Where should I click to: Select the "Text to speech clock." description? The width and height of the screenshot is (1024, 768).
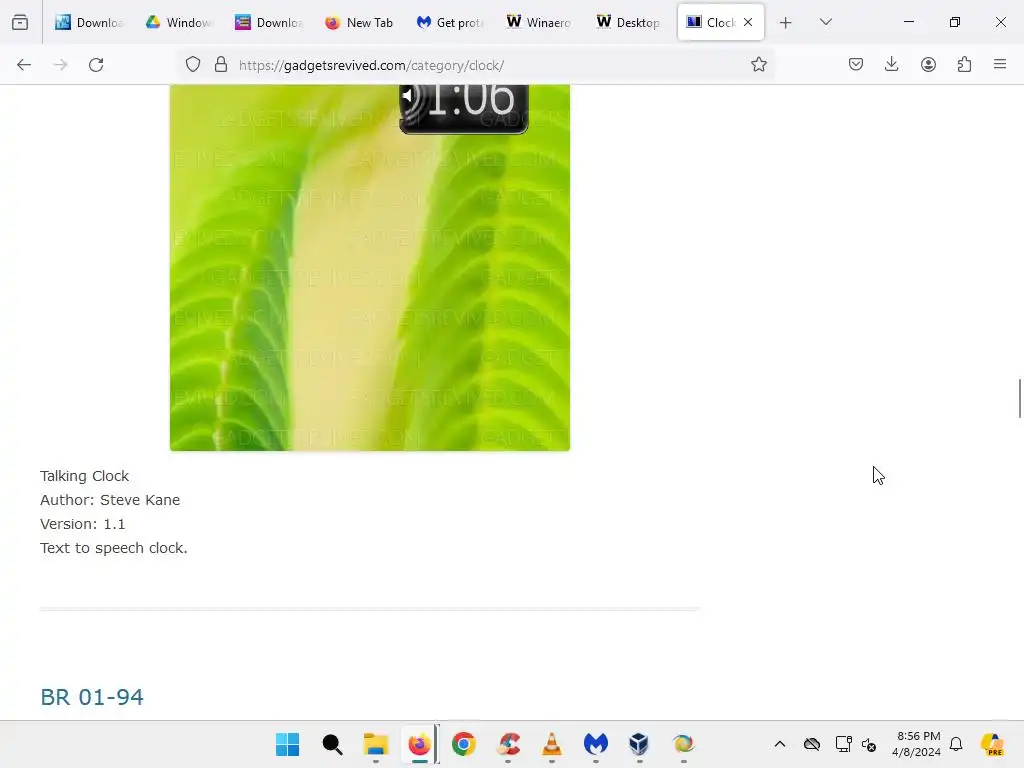(x=114, y=548)
